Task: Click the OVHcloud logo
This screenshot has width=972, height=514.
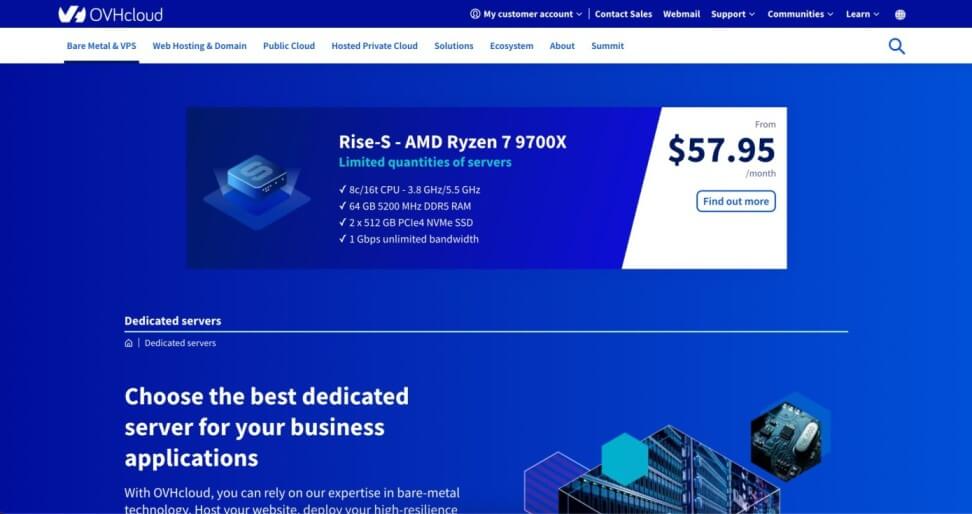Action: pos(110,14)
